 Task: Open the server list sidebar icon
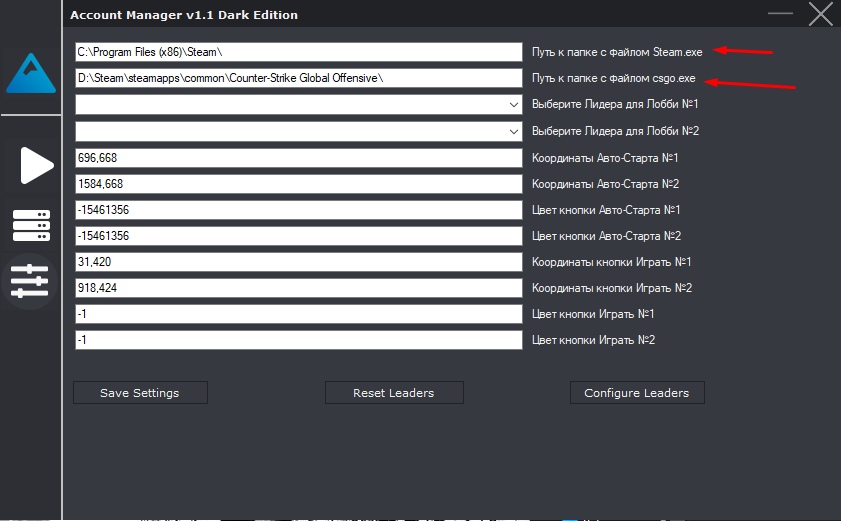click(x=31, y=225)
